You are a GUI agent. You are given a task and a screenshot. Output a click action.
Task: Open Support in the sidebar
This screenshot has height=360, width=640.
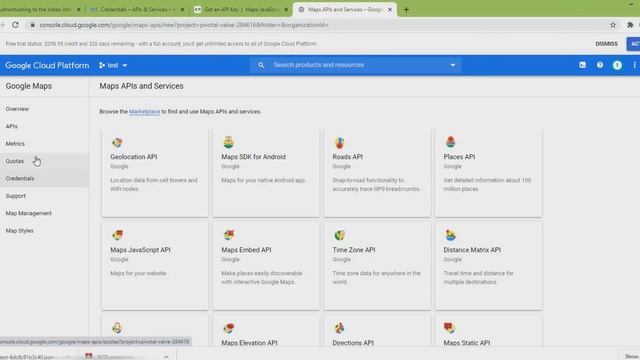pyautogui.click(x=16, y=196)
